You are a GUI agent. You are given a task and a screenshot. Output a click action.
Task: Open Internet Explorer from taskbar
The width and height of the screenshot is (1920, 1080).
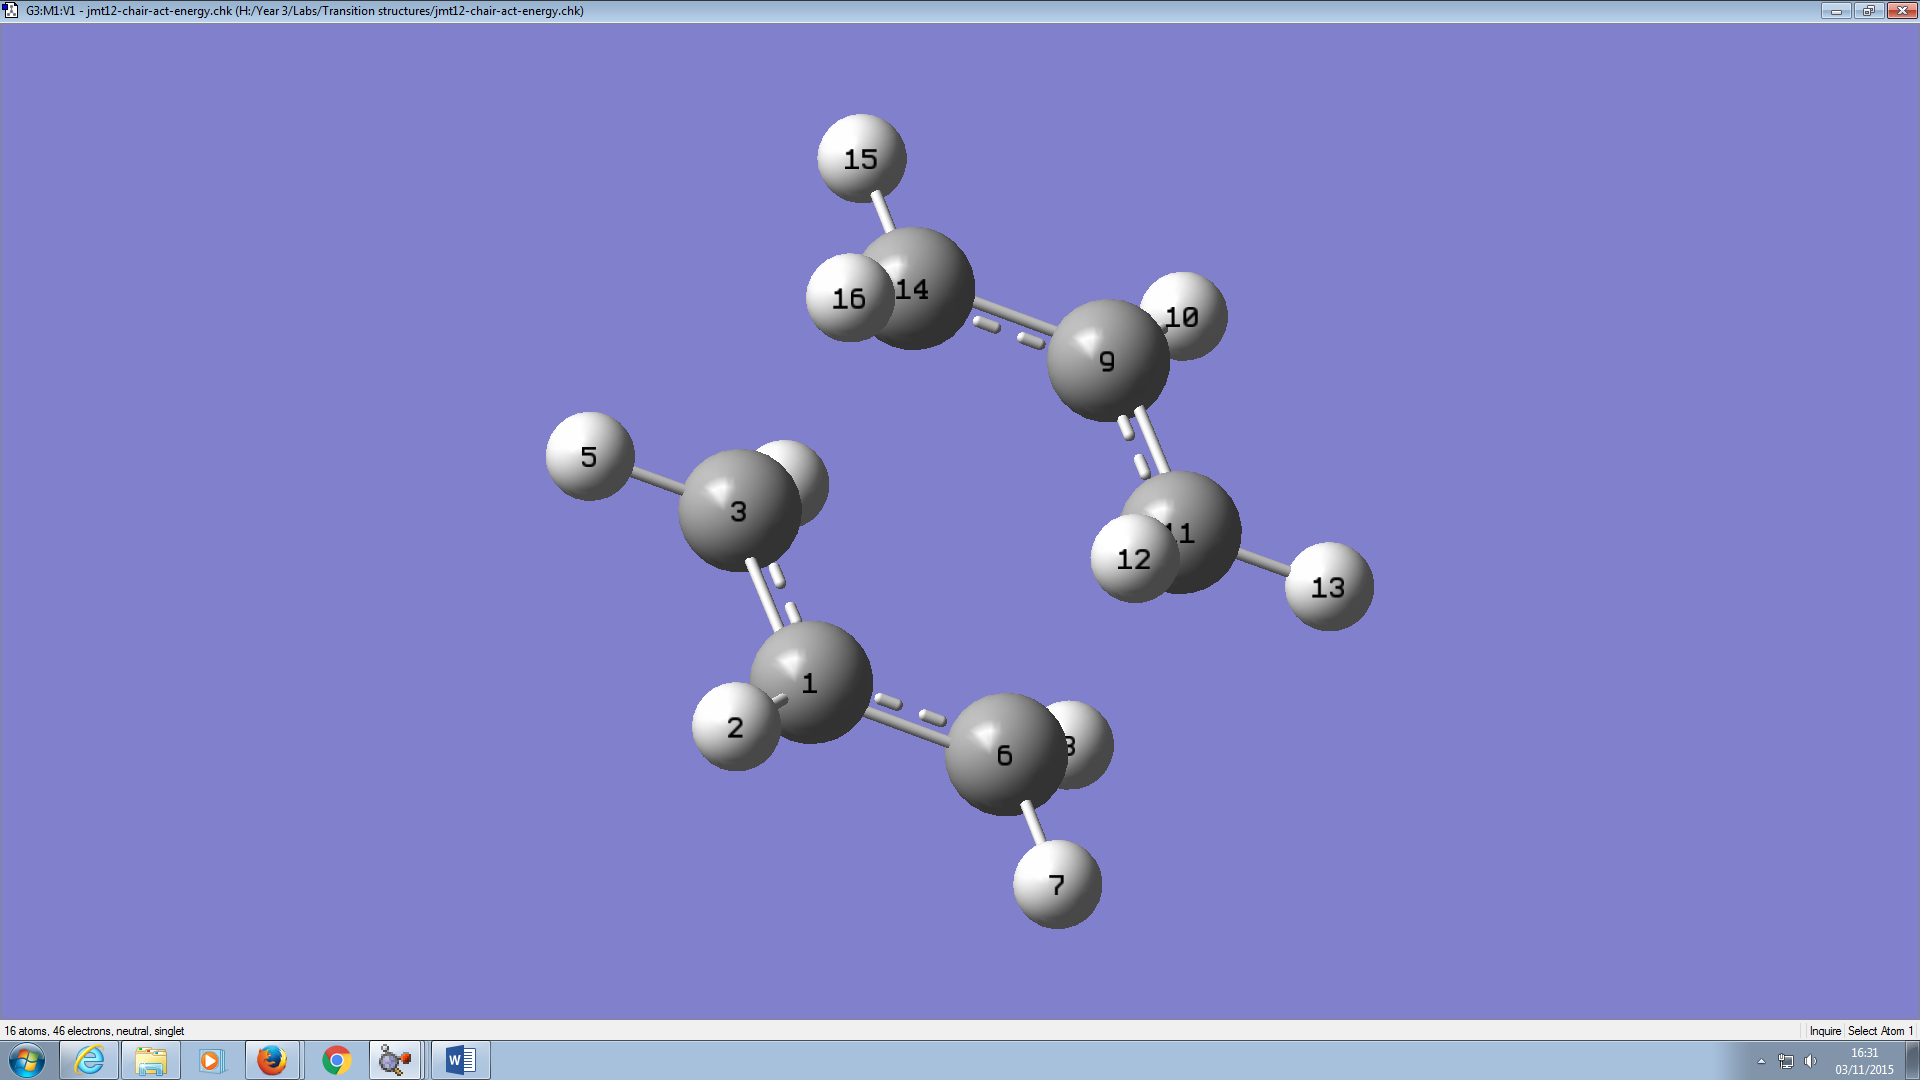click(90, 1060)
